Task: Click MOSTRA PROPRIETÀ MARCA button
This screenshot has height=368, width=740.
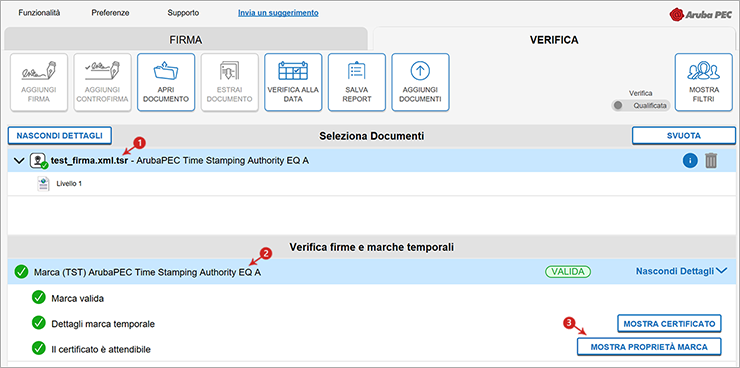Action: pyautogui.click(x=649, y=347)
